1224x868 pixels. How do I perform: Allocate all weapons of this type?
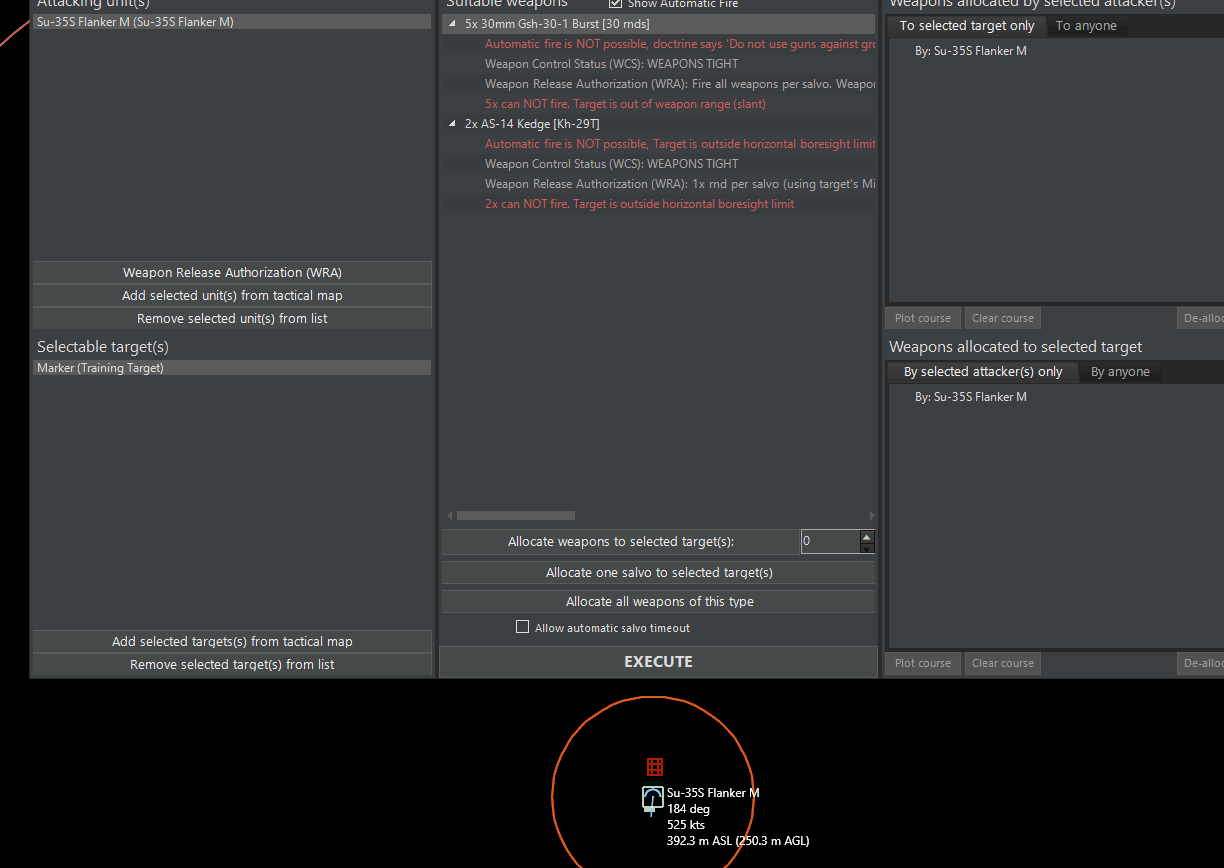coord(658,601)
